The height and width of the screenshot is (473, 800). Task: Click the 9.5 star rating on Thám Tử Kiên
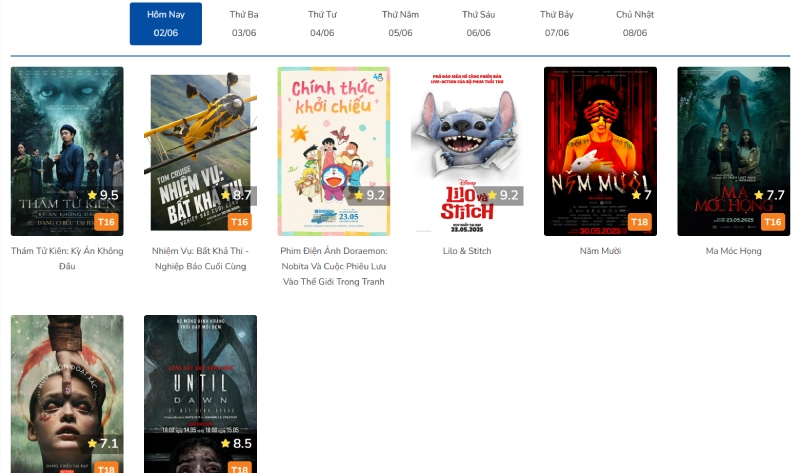click(x=103, y=195)
